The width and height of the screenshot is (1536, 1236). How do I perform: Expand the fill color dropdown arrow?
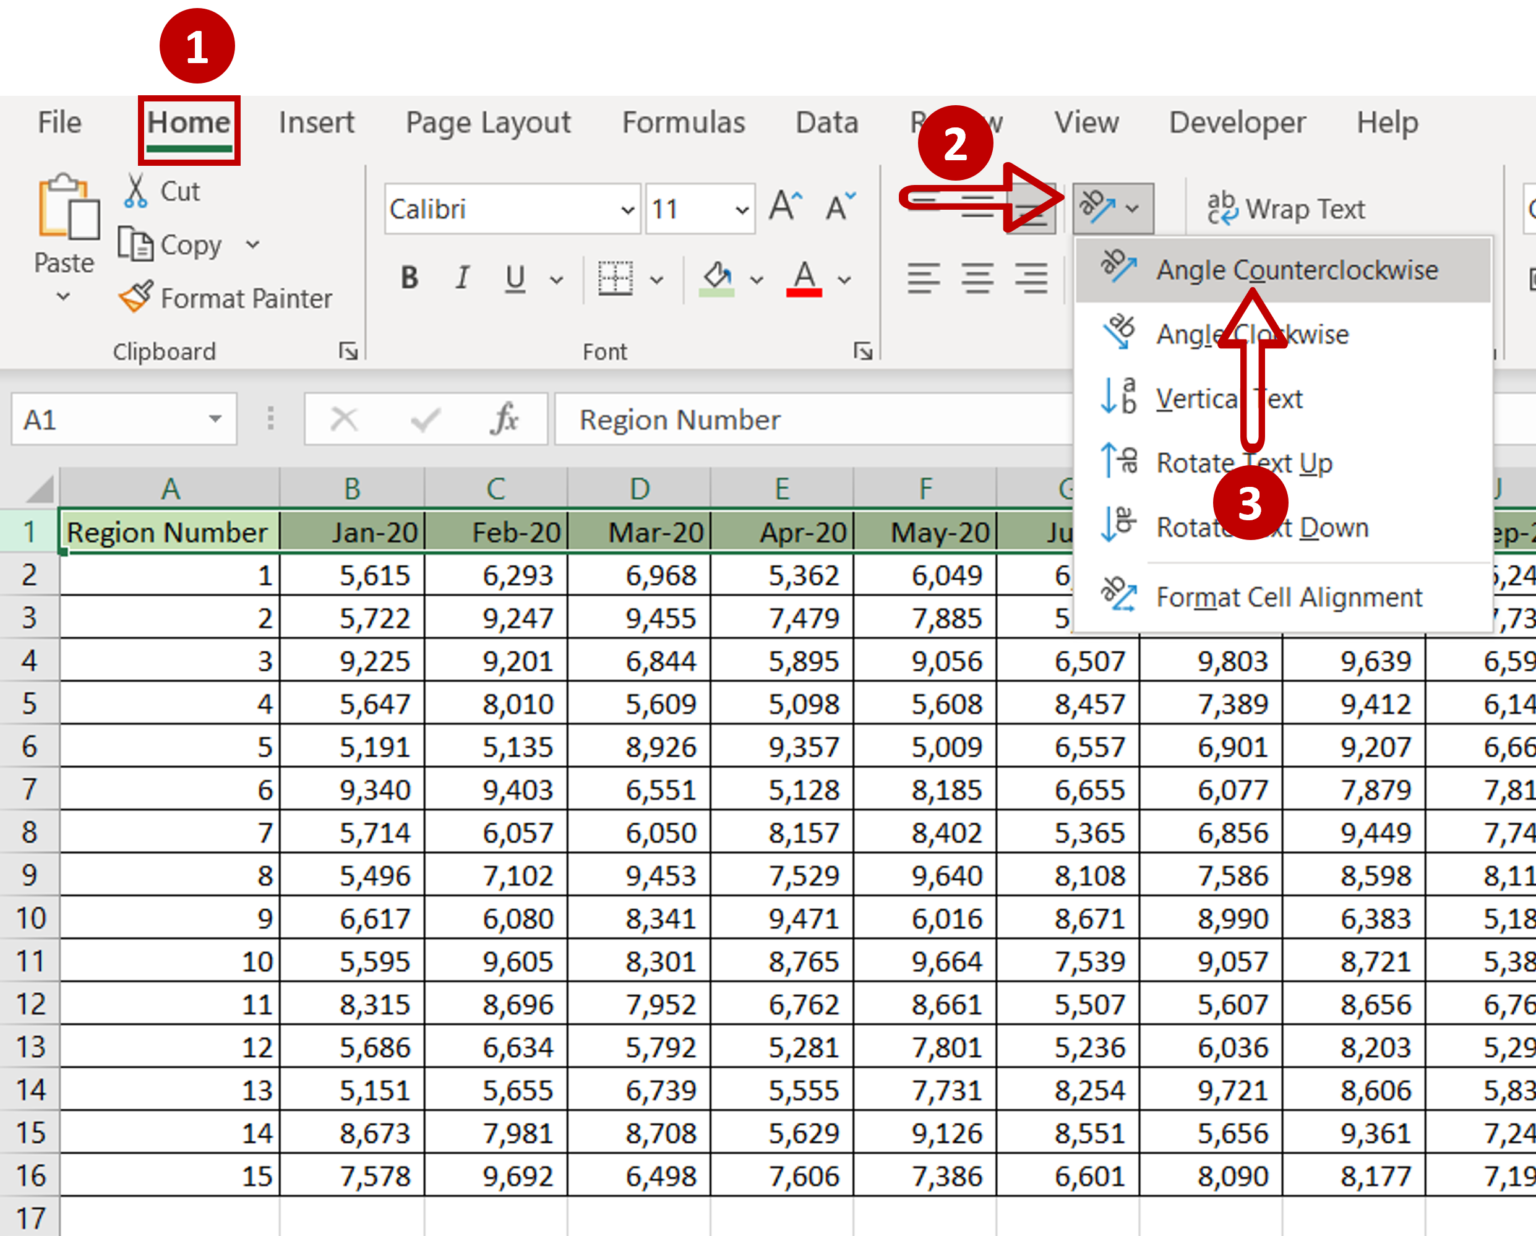(757, 280)
